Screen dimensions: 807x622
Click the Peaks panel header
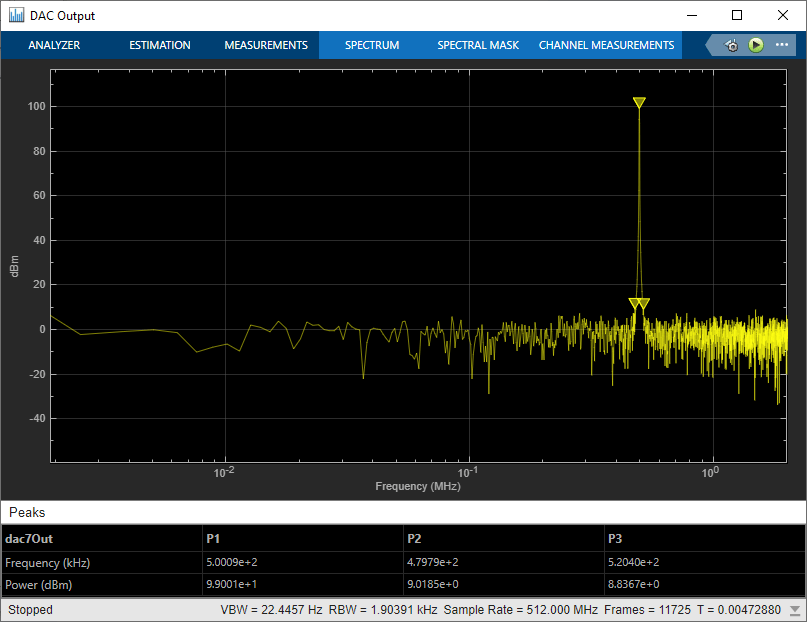click(403, 512)
